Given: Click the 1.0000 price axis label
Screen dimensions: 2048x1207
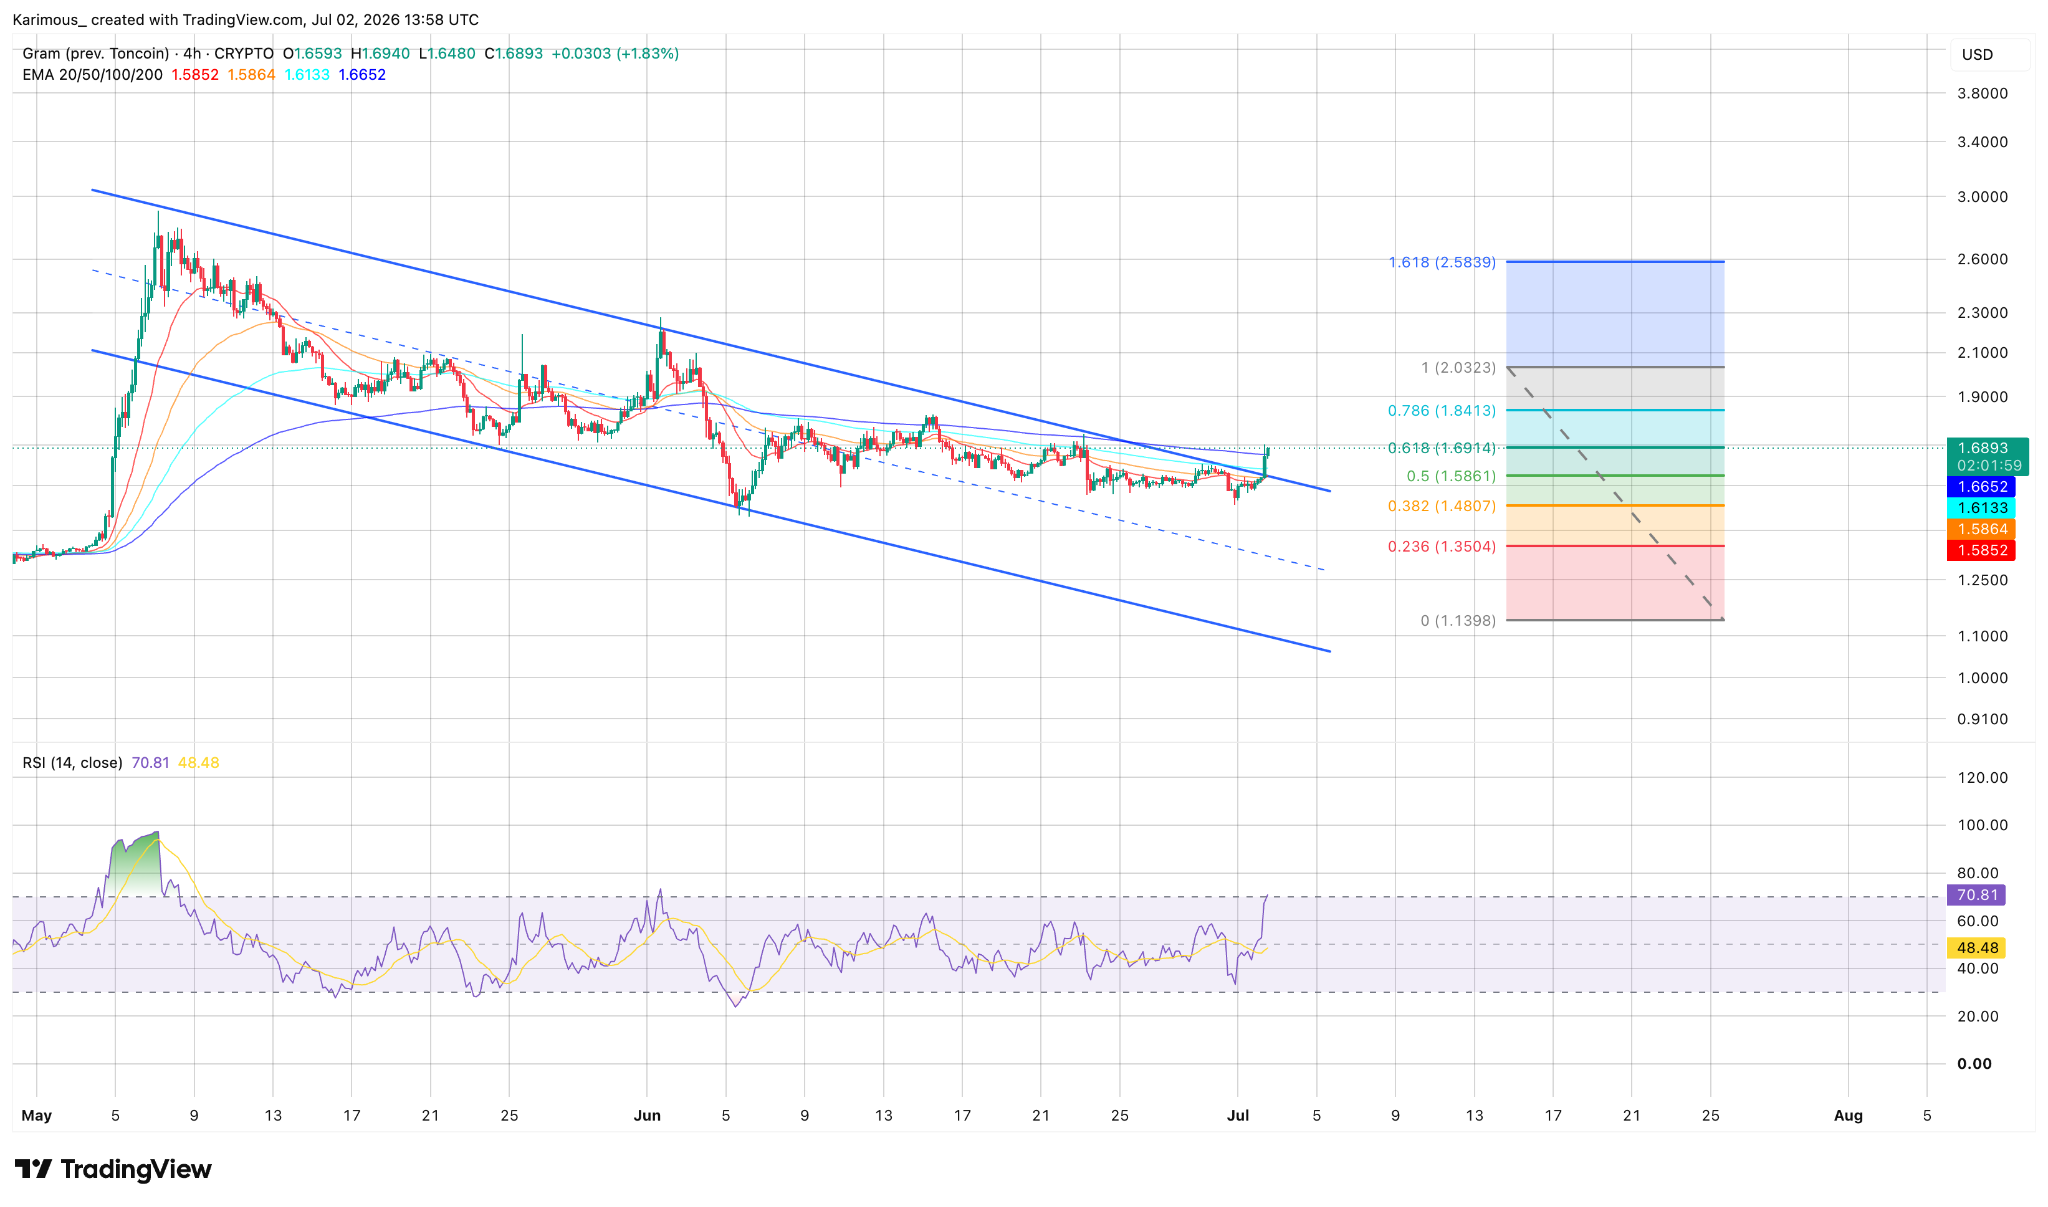Looking at the screenshot, I should tap(1982, 678).
